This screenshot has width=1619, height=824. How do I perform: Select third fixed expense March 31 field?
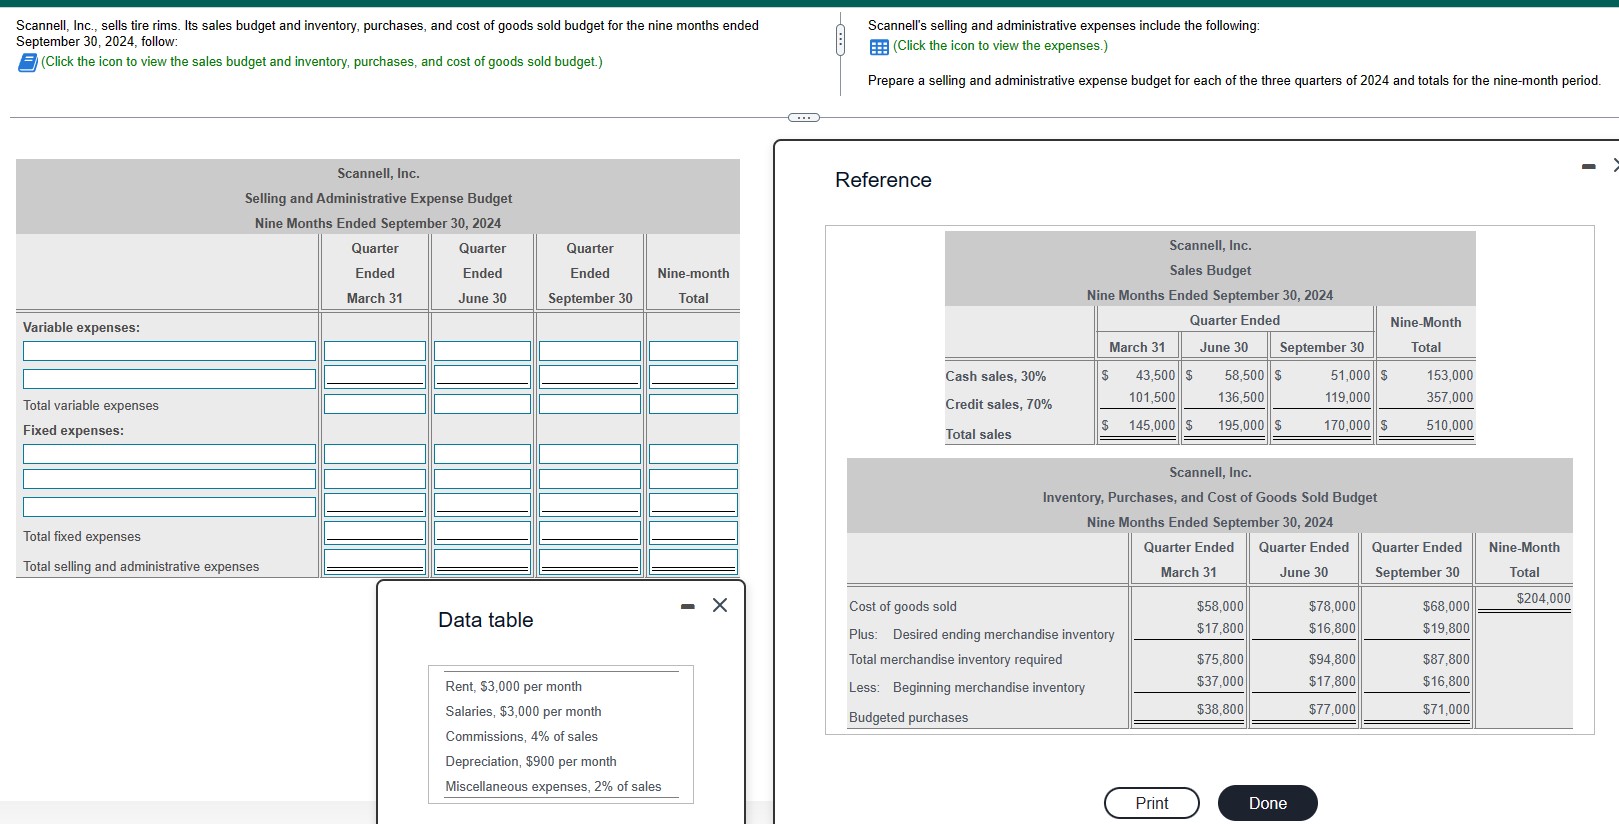pyautogui.click(x=375, y=505)
